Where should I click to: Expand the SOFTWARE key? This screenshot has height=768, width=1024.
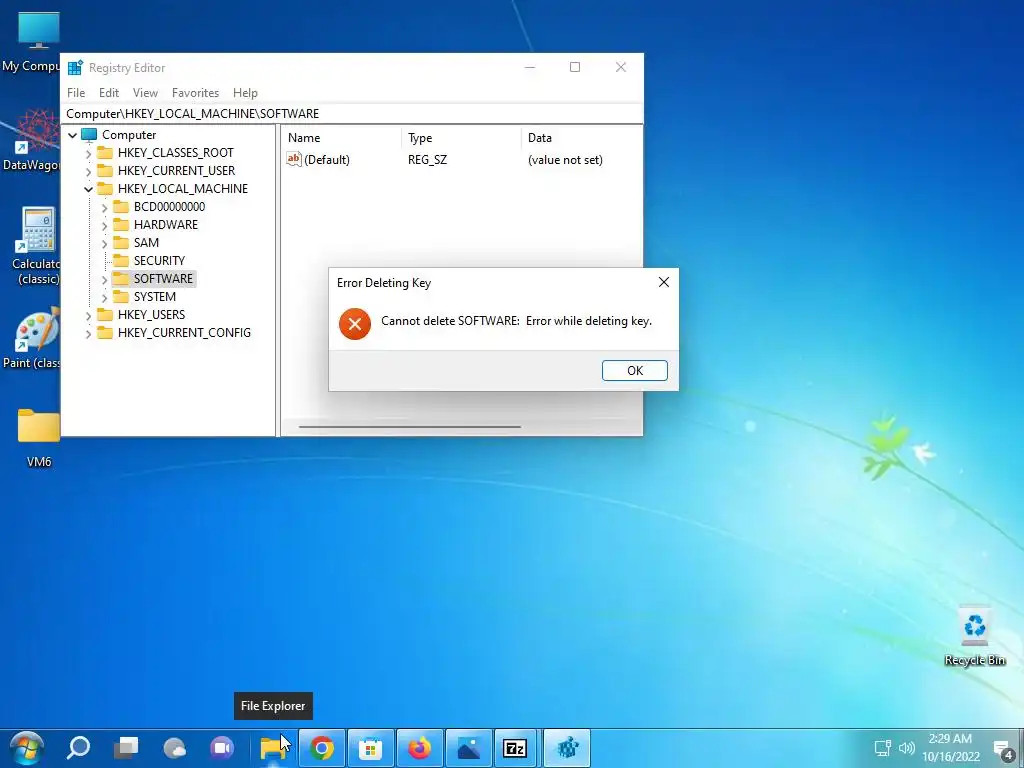104,280
